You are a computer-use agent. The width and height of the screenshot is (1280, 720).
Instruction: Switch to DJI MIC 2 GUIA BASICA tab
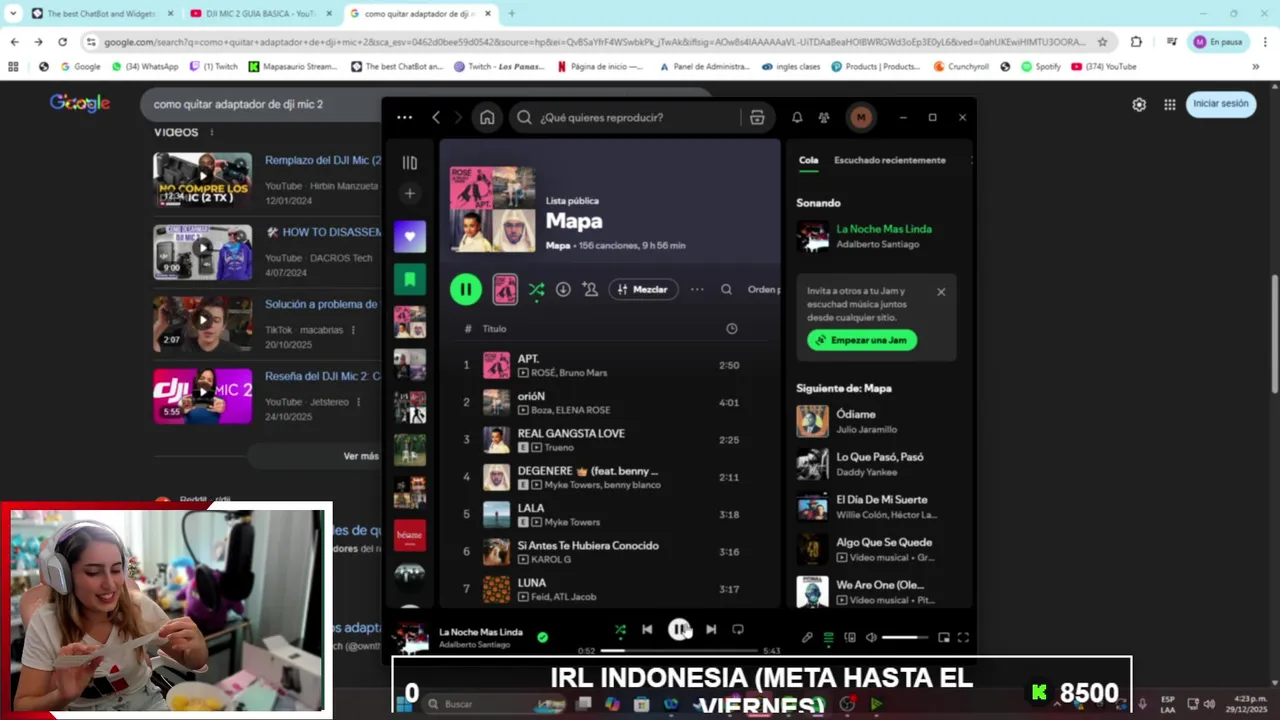tap(260, 14)
